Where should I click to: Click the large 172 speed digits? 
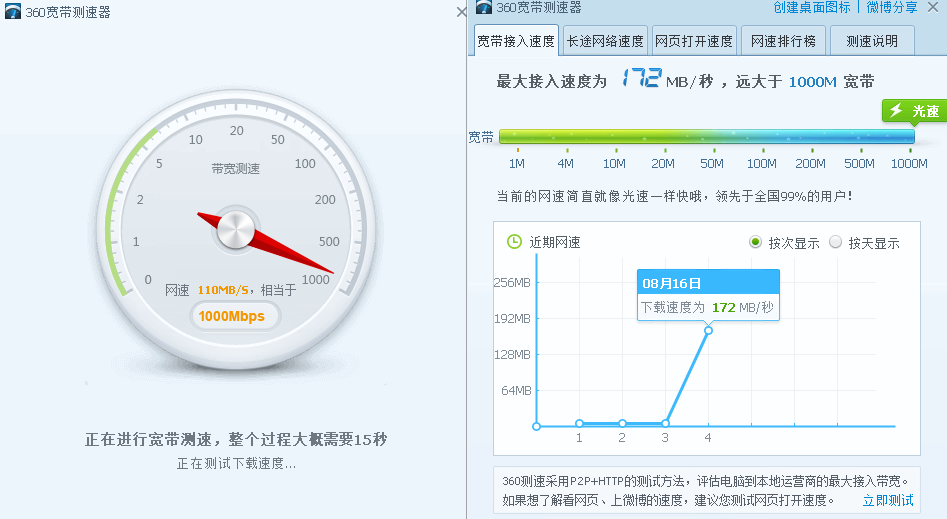(642, 78)
